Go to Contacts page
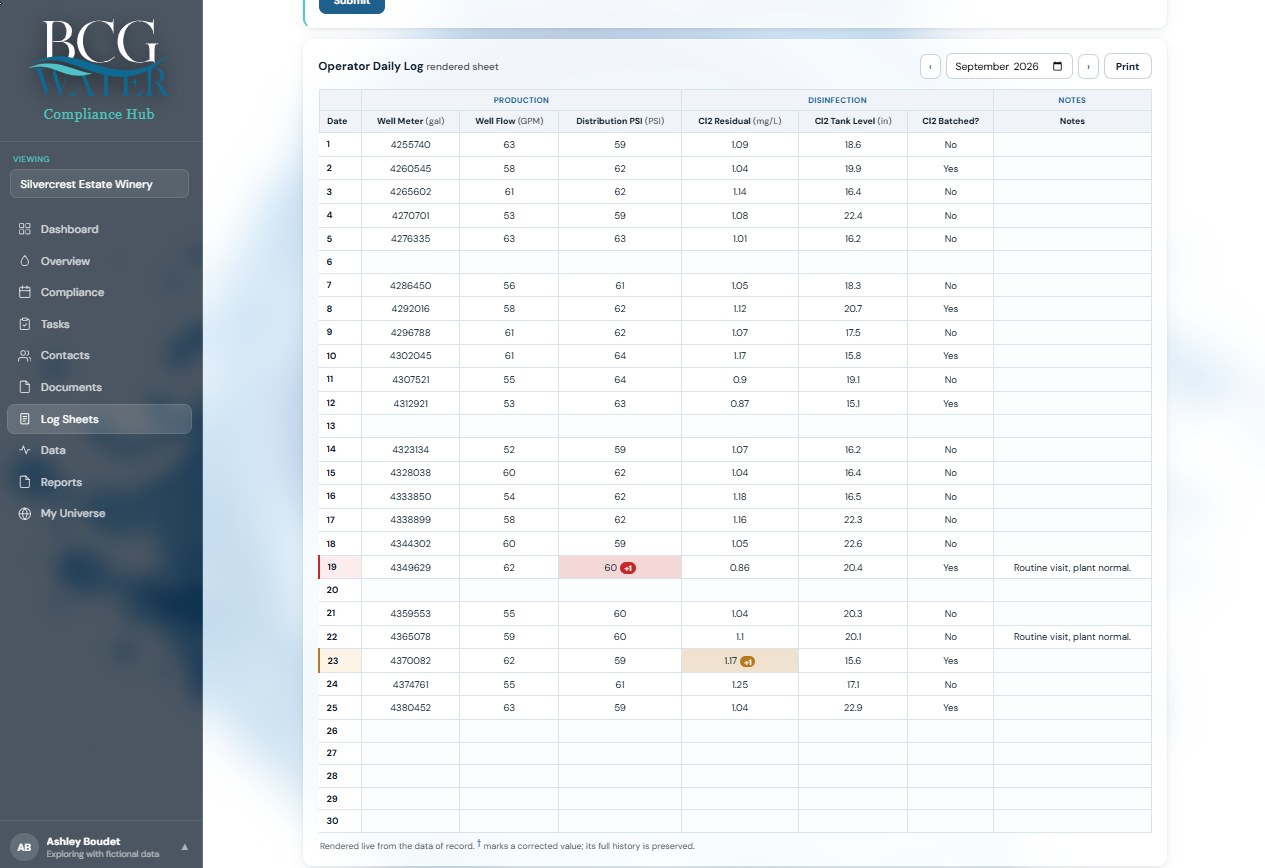The height and width of the screenshot is (868, 1265). coord(99,355)
